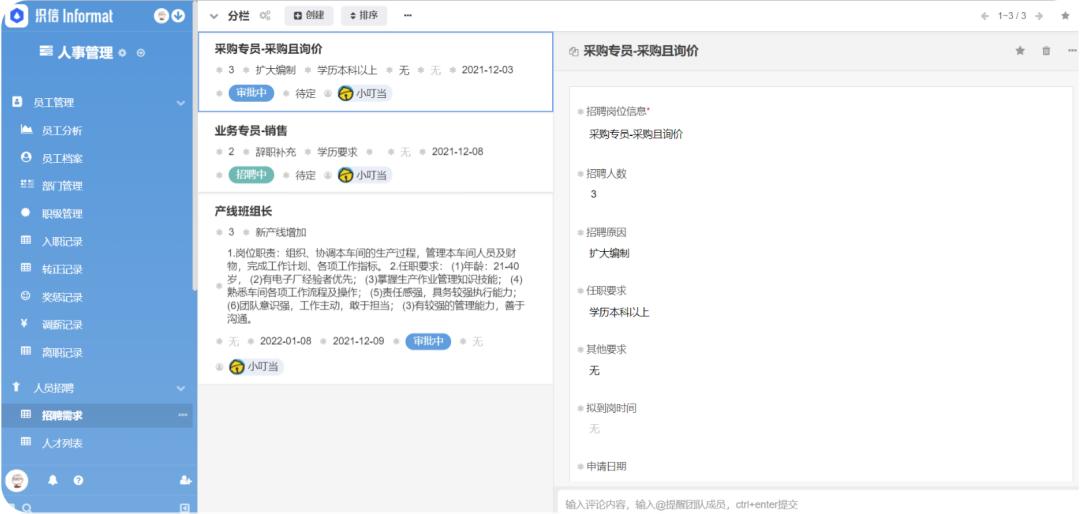This screenshot has width=1080, height=514.
Task: Open 员工档案 in sidebar
Action: [x=62, y=158]
